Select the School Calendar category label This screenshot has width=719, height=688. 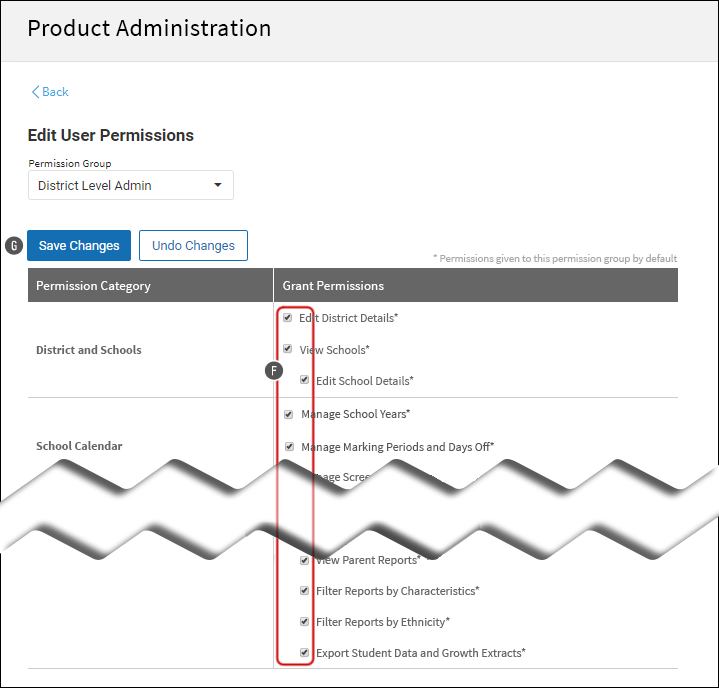(79, 446)
